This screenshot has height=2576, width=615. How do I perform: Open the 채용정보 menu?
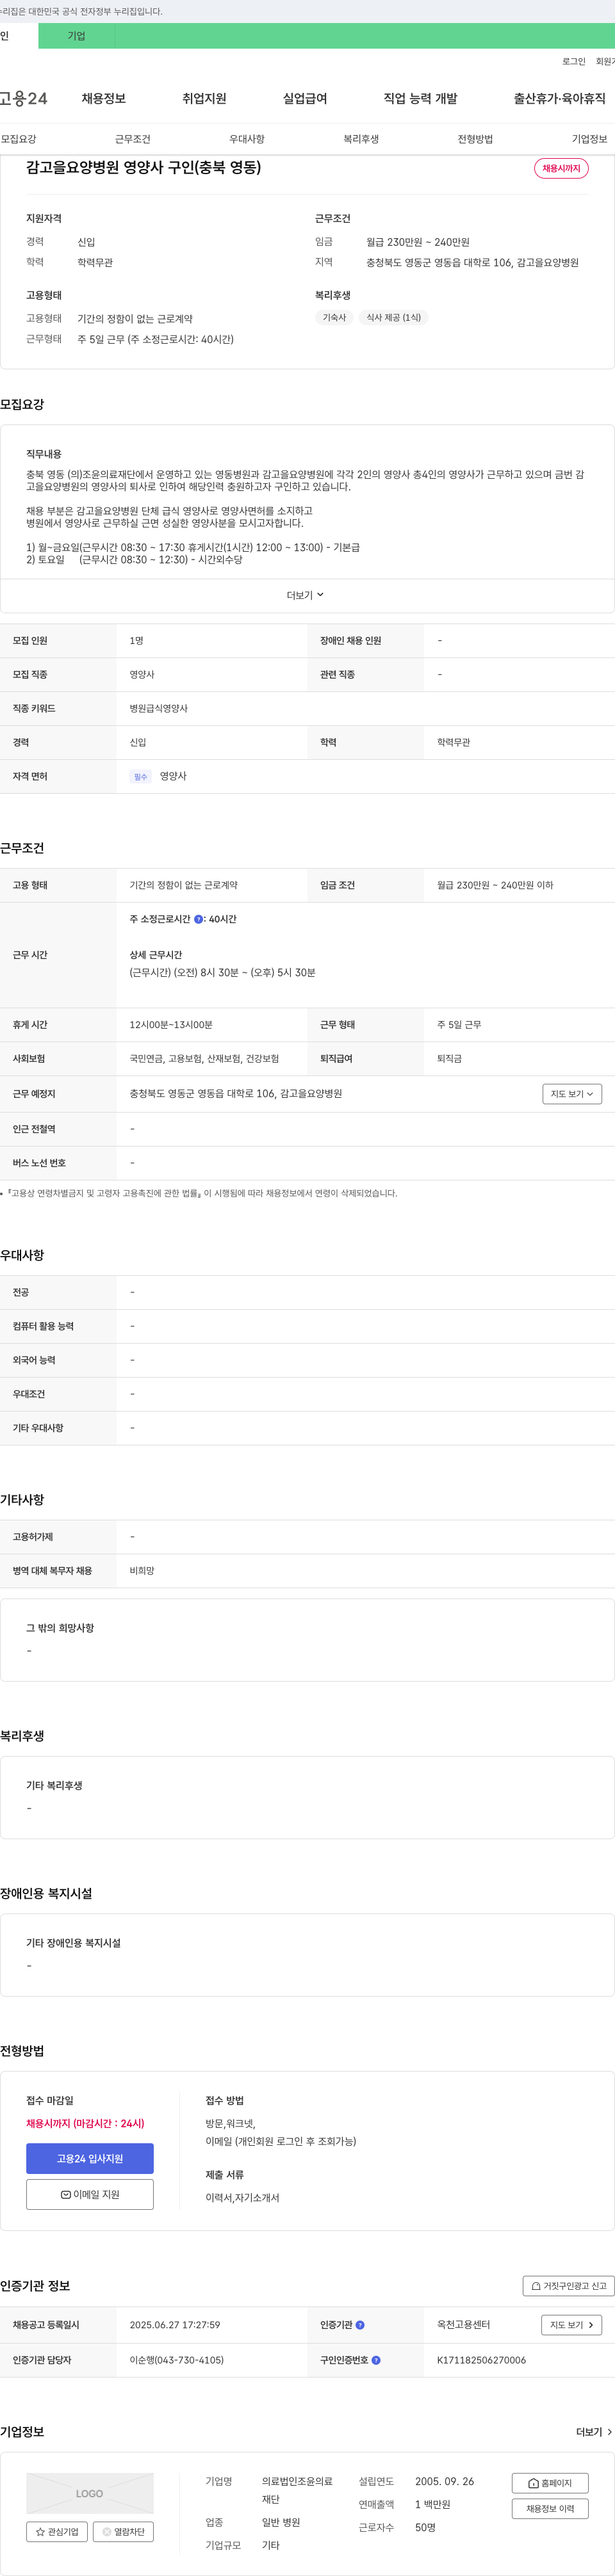coord(104,98)
